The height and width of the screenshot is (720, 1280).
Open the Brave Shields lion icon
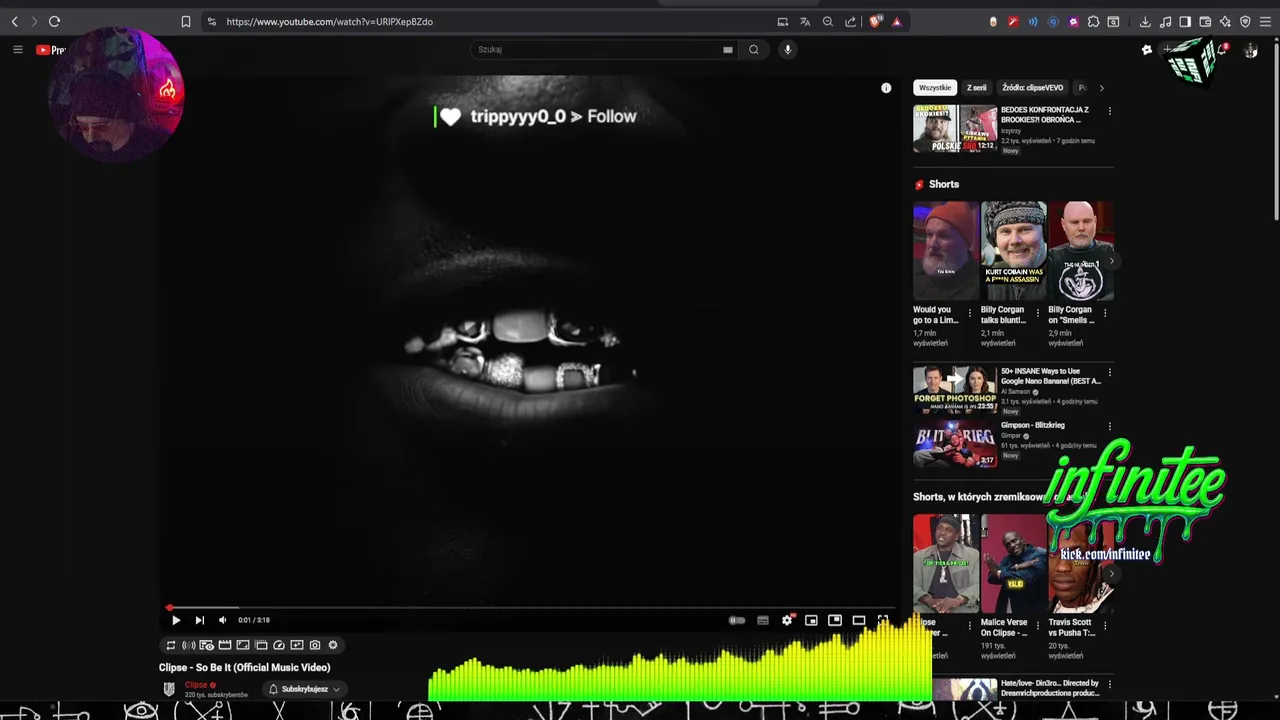pos(876,21)
